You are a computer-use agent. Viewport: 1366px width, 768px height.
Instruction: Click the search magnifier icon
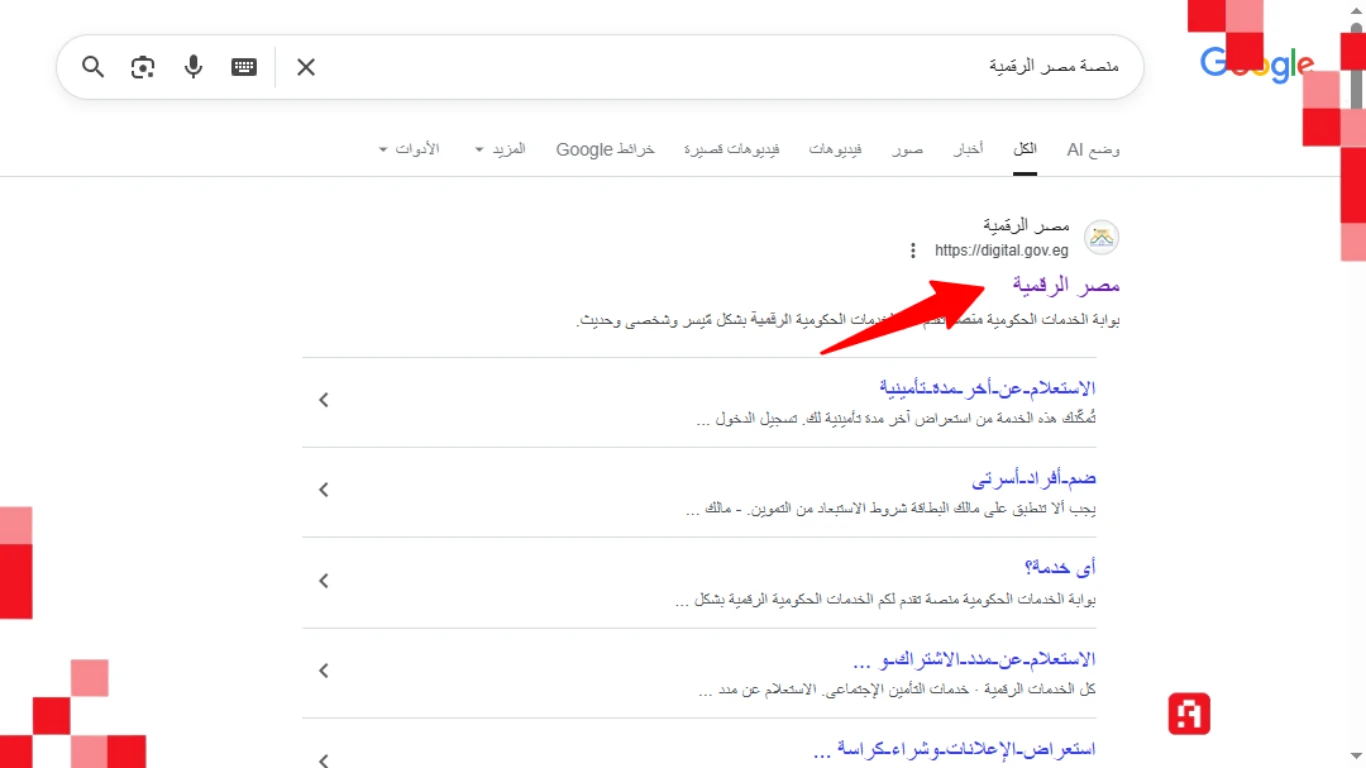click(x=92, y=67)
